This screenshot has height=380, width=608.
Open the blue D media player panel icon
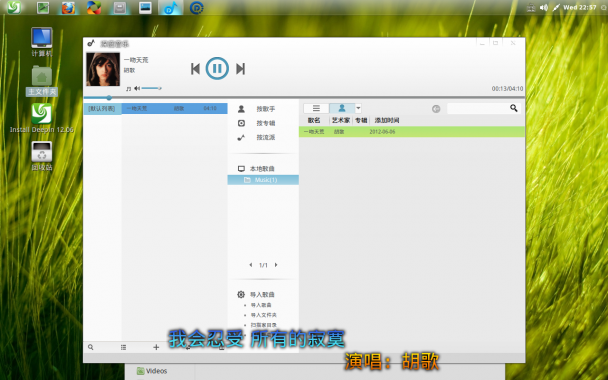[197, 7]
